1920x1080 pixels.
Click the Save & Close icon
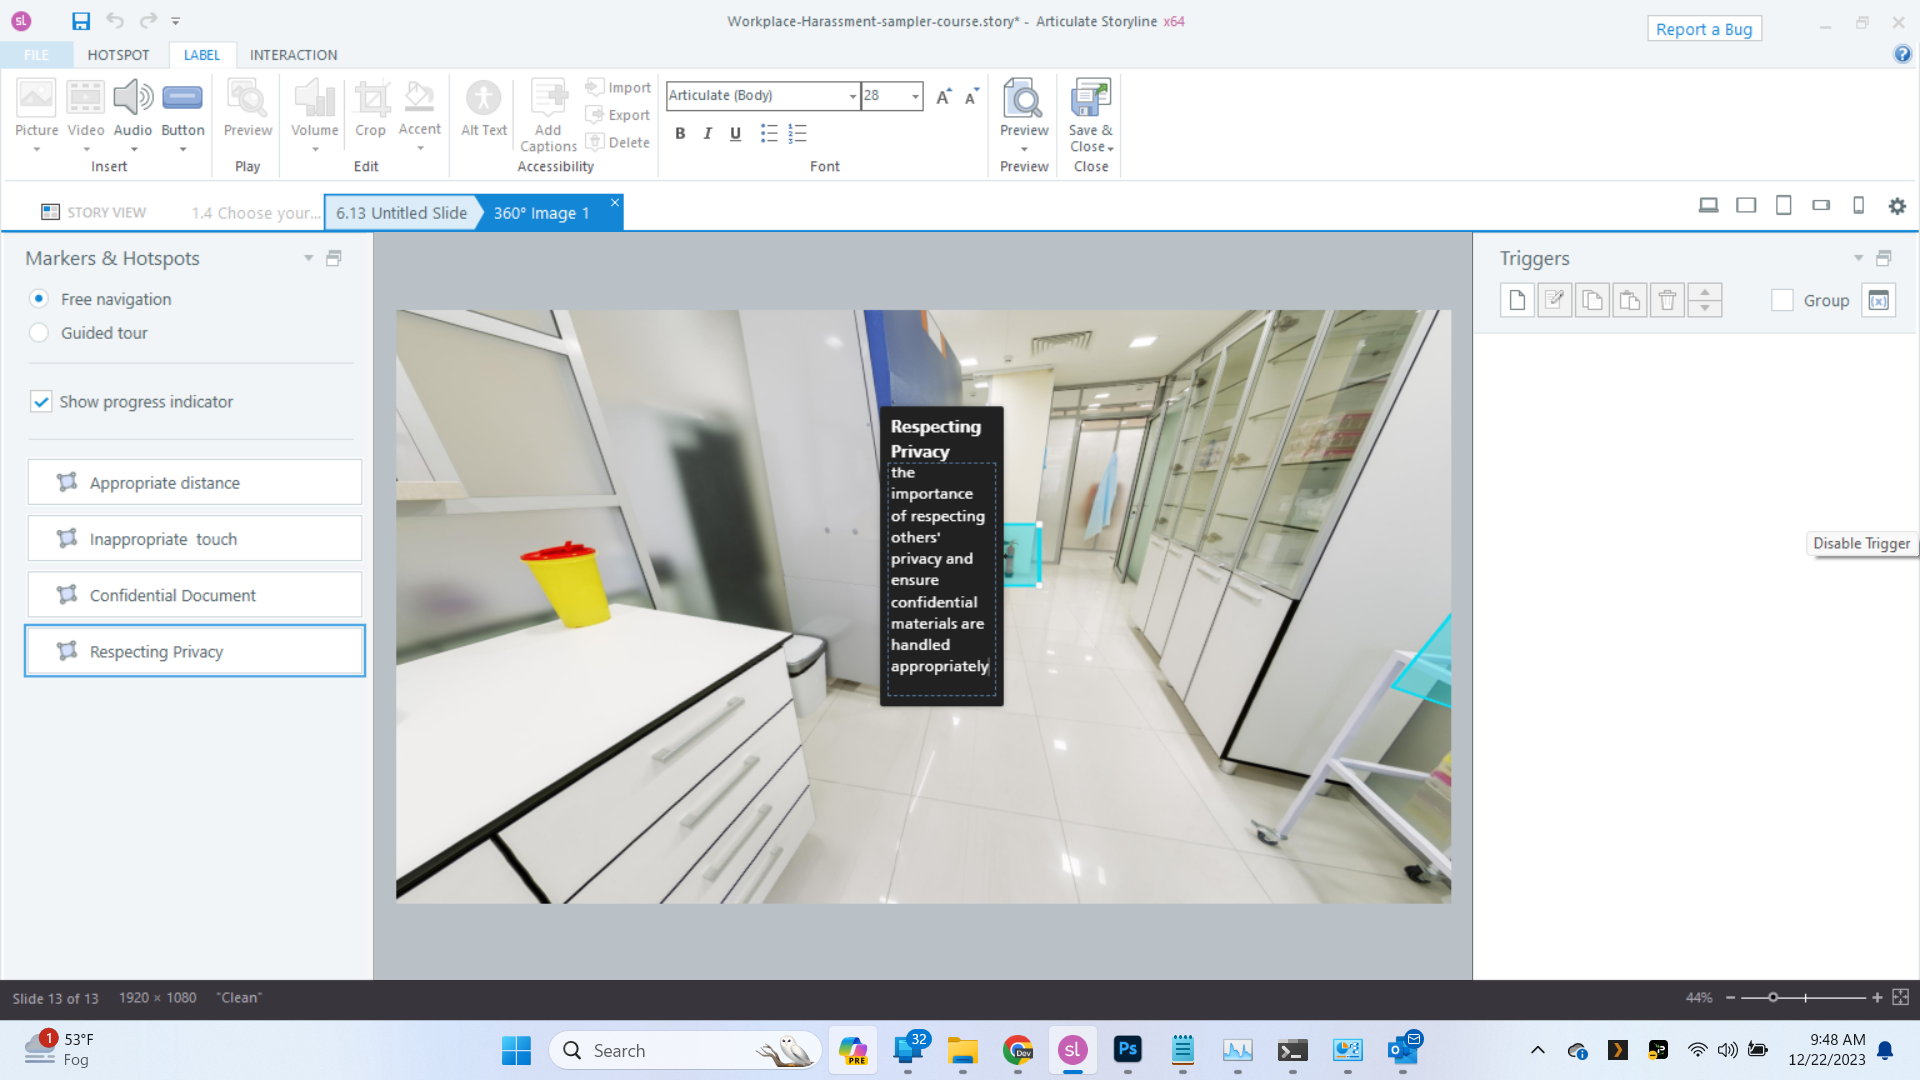(1090, 98)
